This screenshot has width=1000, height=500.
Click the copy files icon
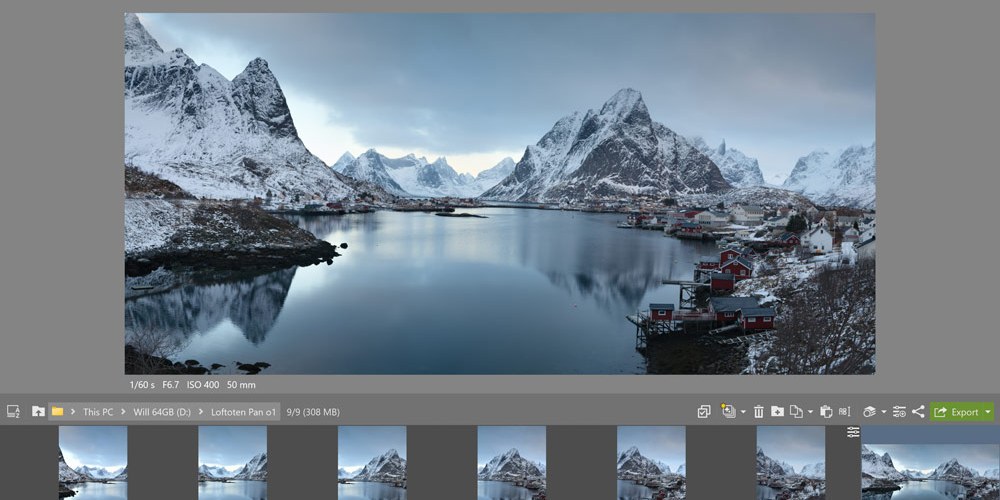(796, 412)
